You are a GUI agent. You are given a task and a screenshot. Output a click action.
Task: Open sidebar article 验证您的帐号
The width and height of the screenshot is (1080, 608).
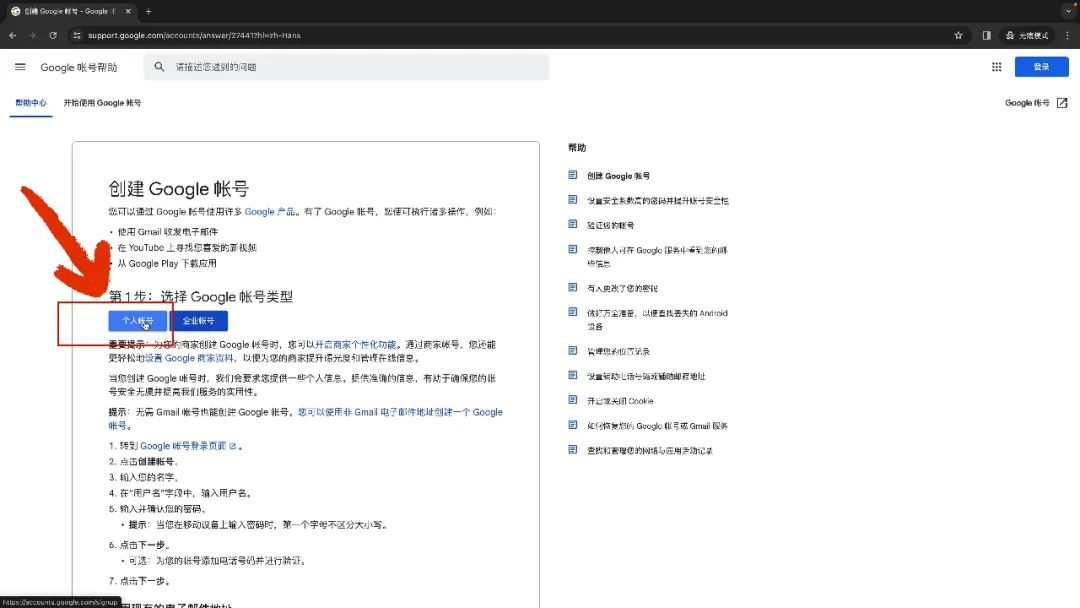(x=610, y=225)
